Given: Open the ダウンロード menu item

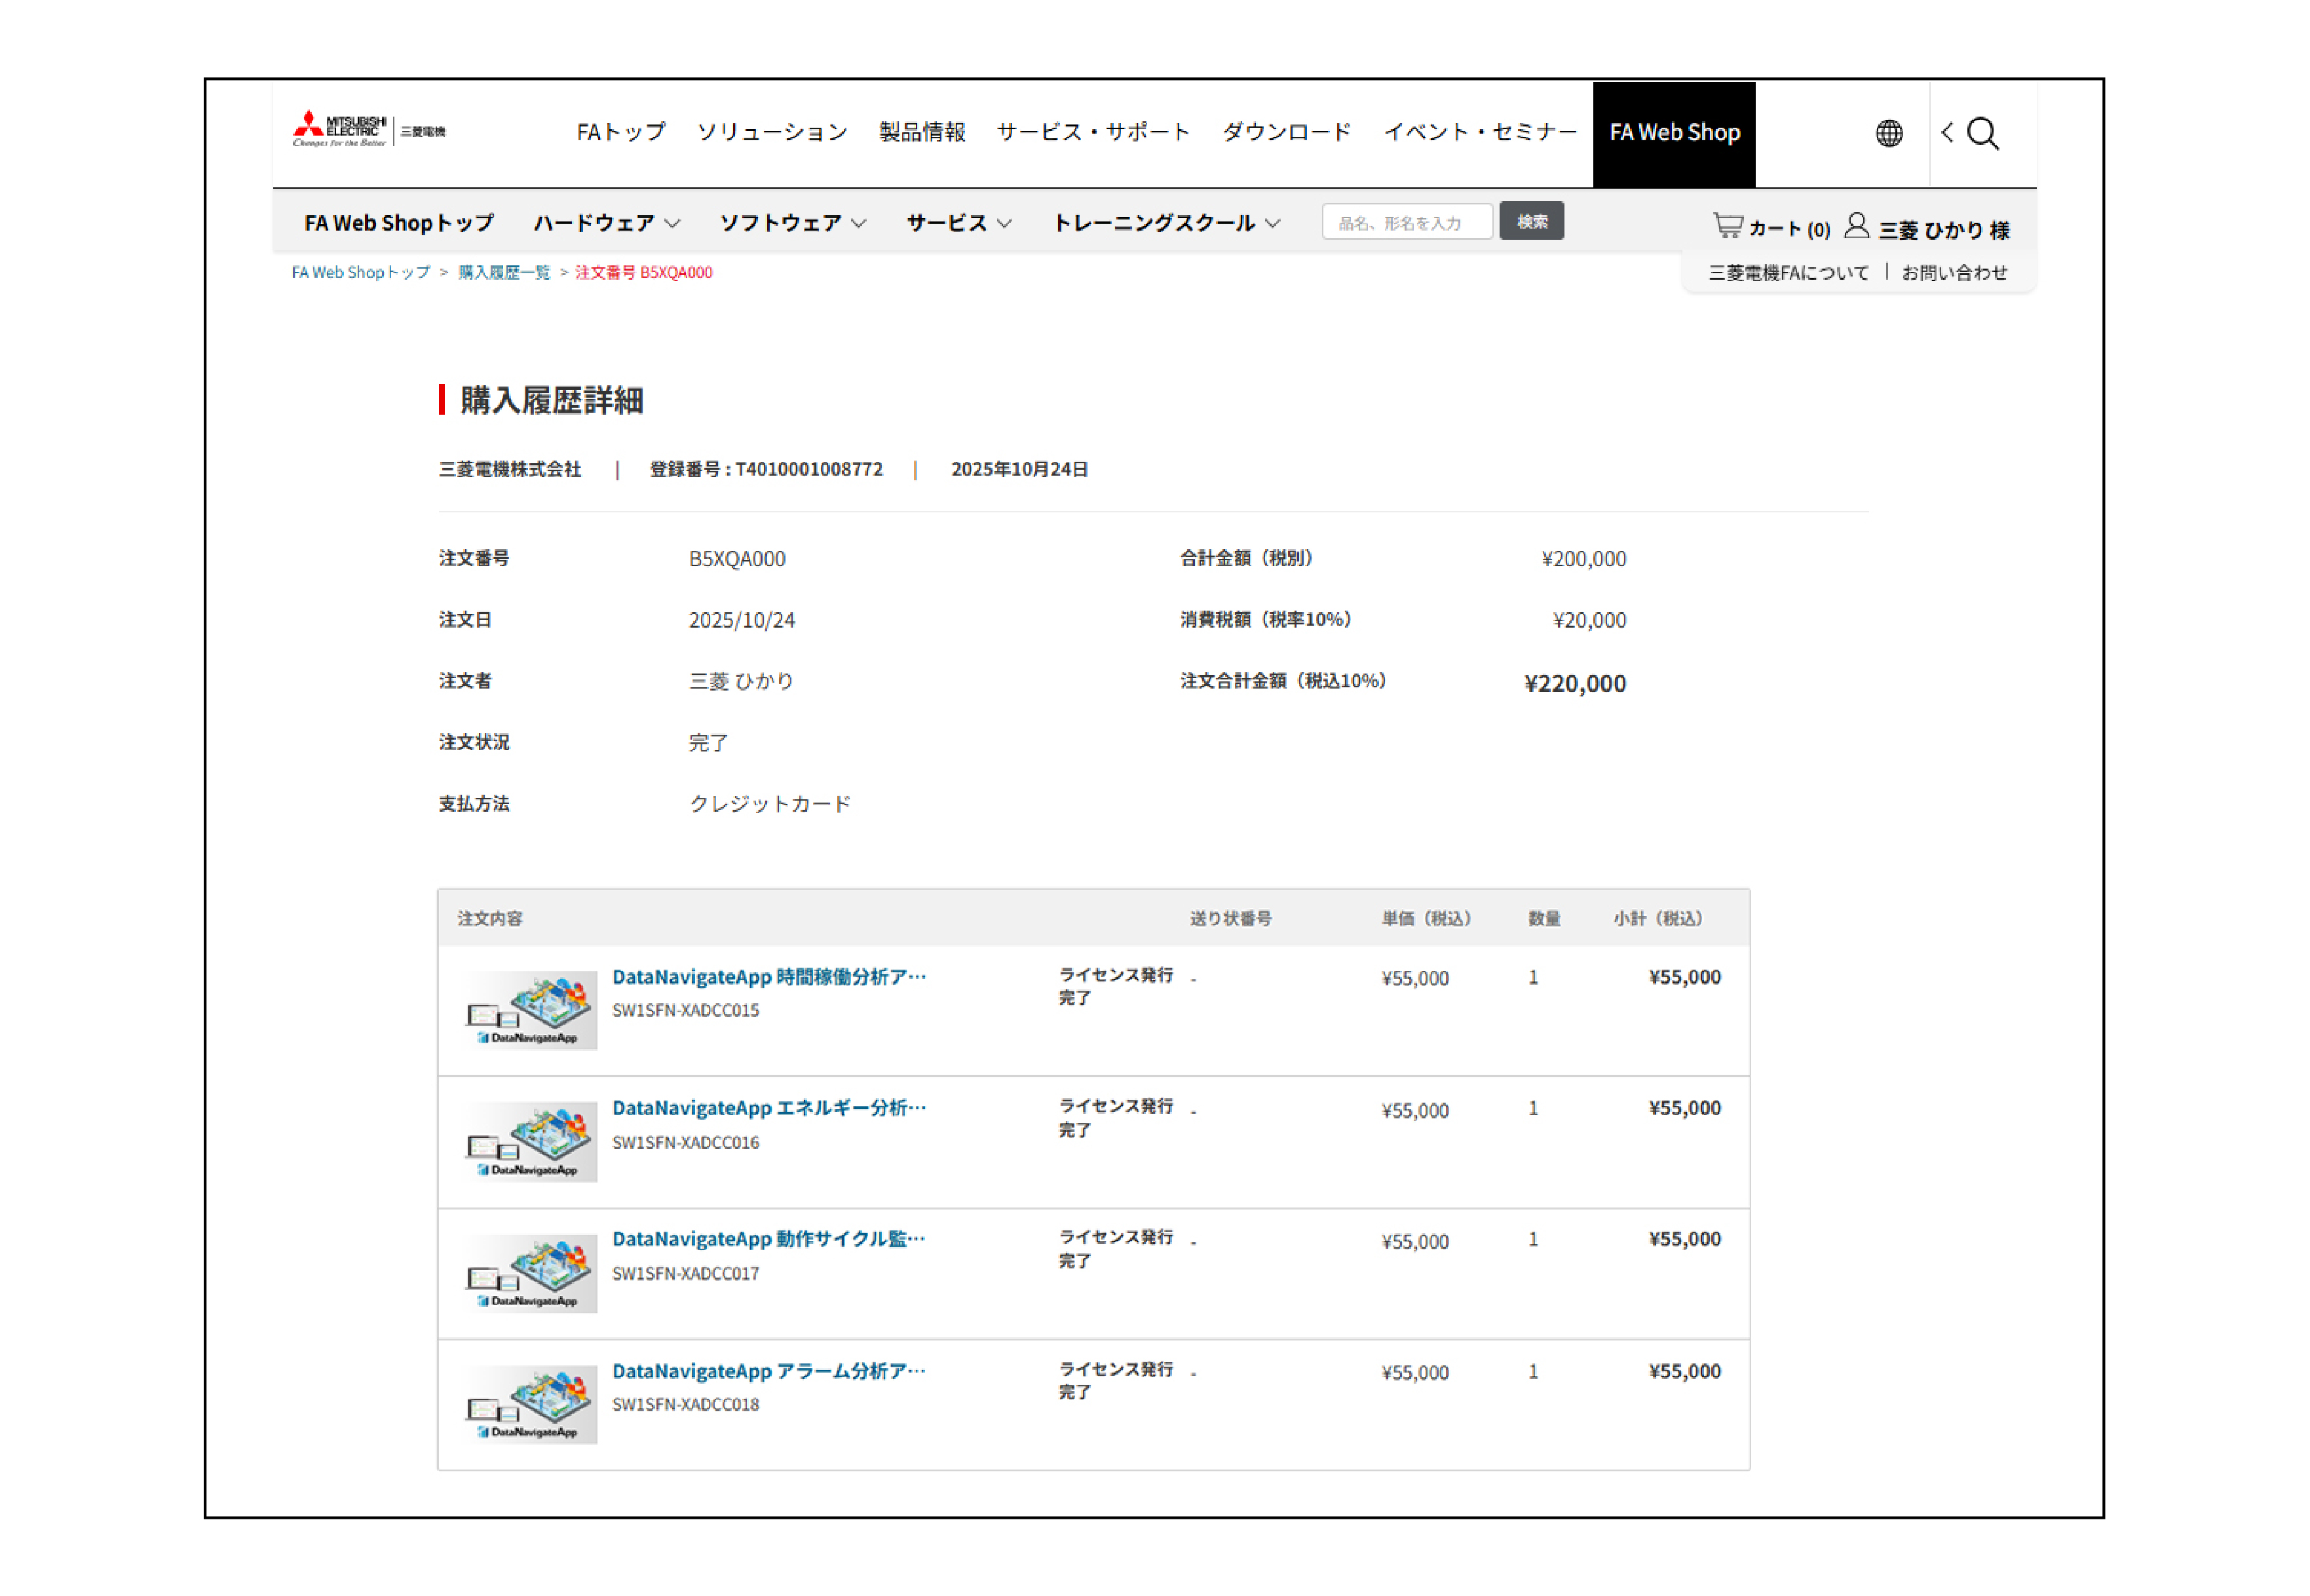Looking at the screenshot, I should pos(1286,132).
